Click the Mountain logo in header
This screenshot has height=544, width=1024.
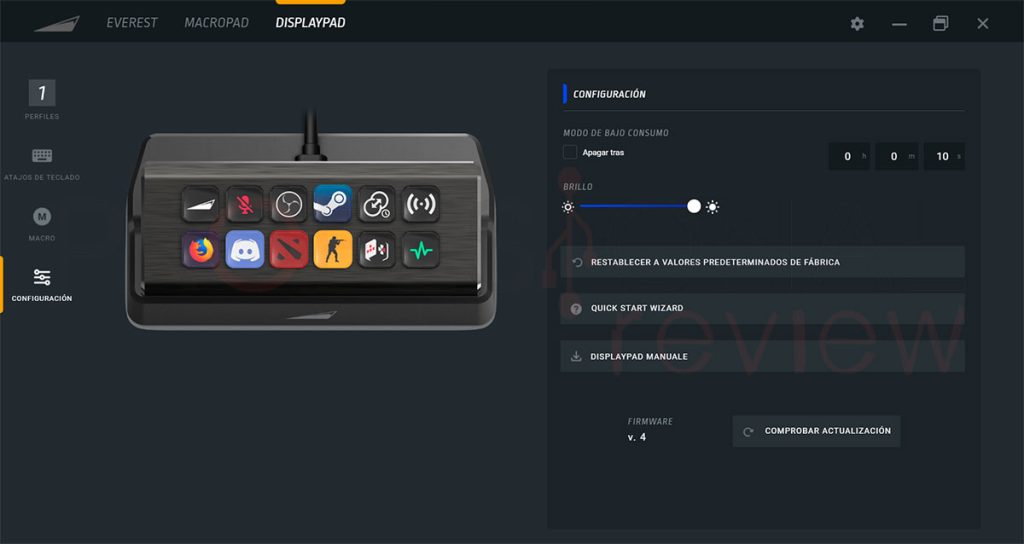coord(57,24)
